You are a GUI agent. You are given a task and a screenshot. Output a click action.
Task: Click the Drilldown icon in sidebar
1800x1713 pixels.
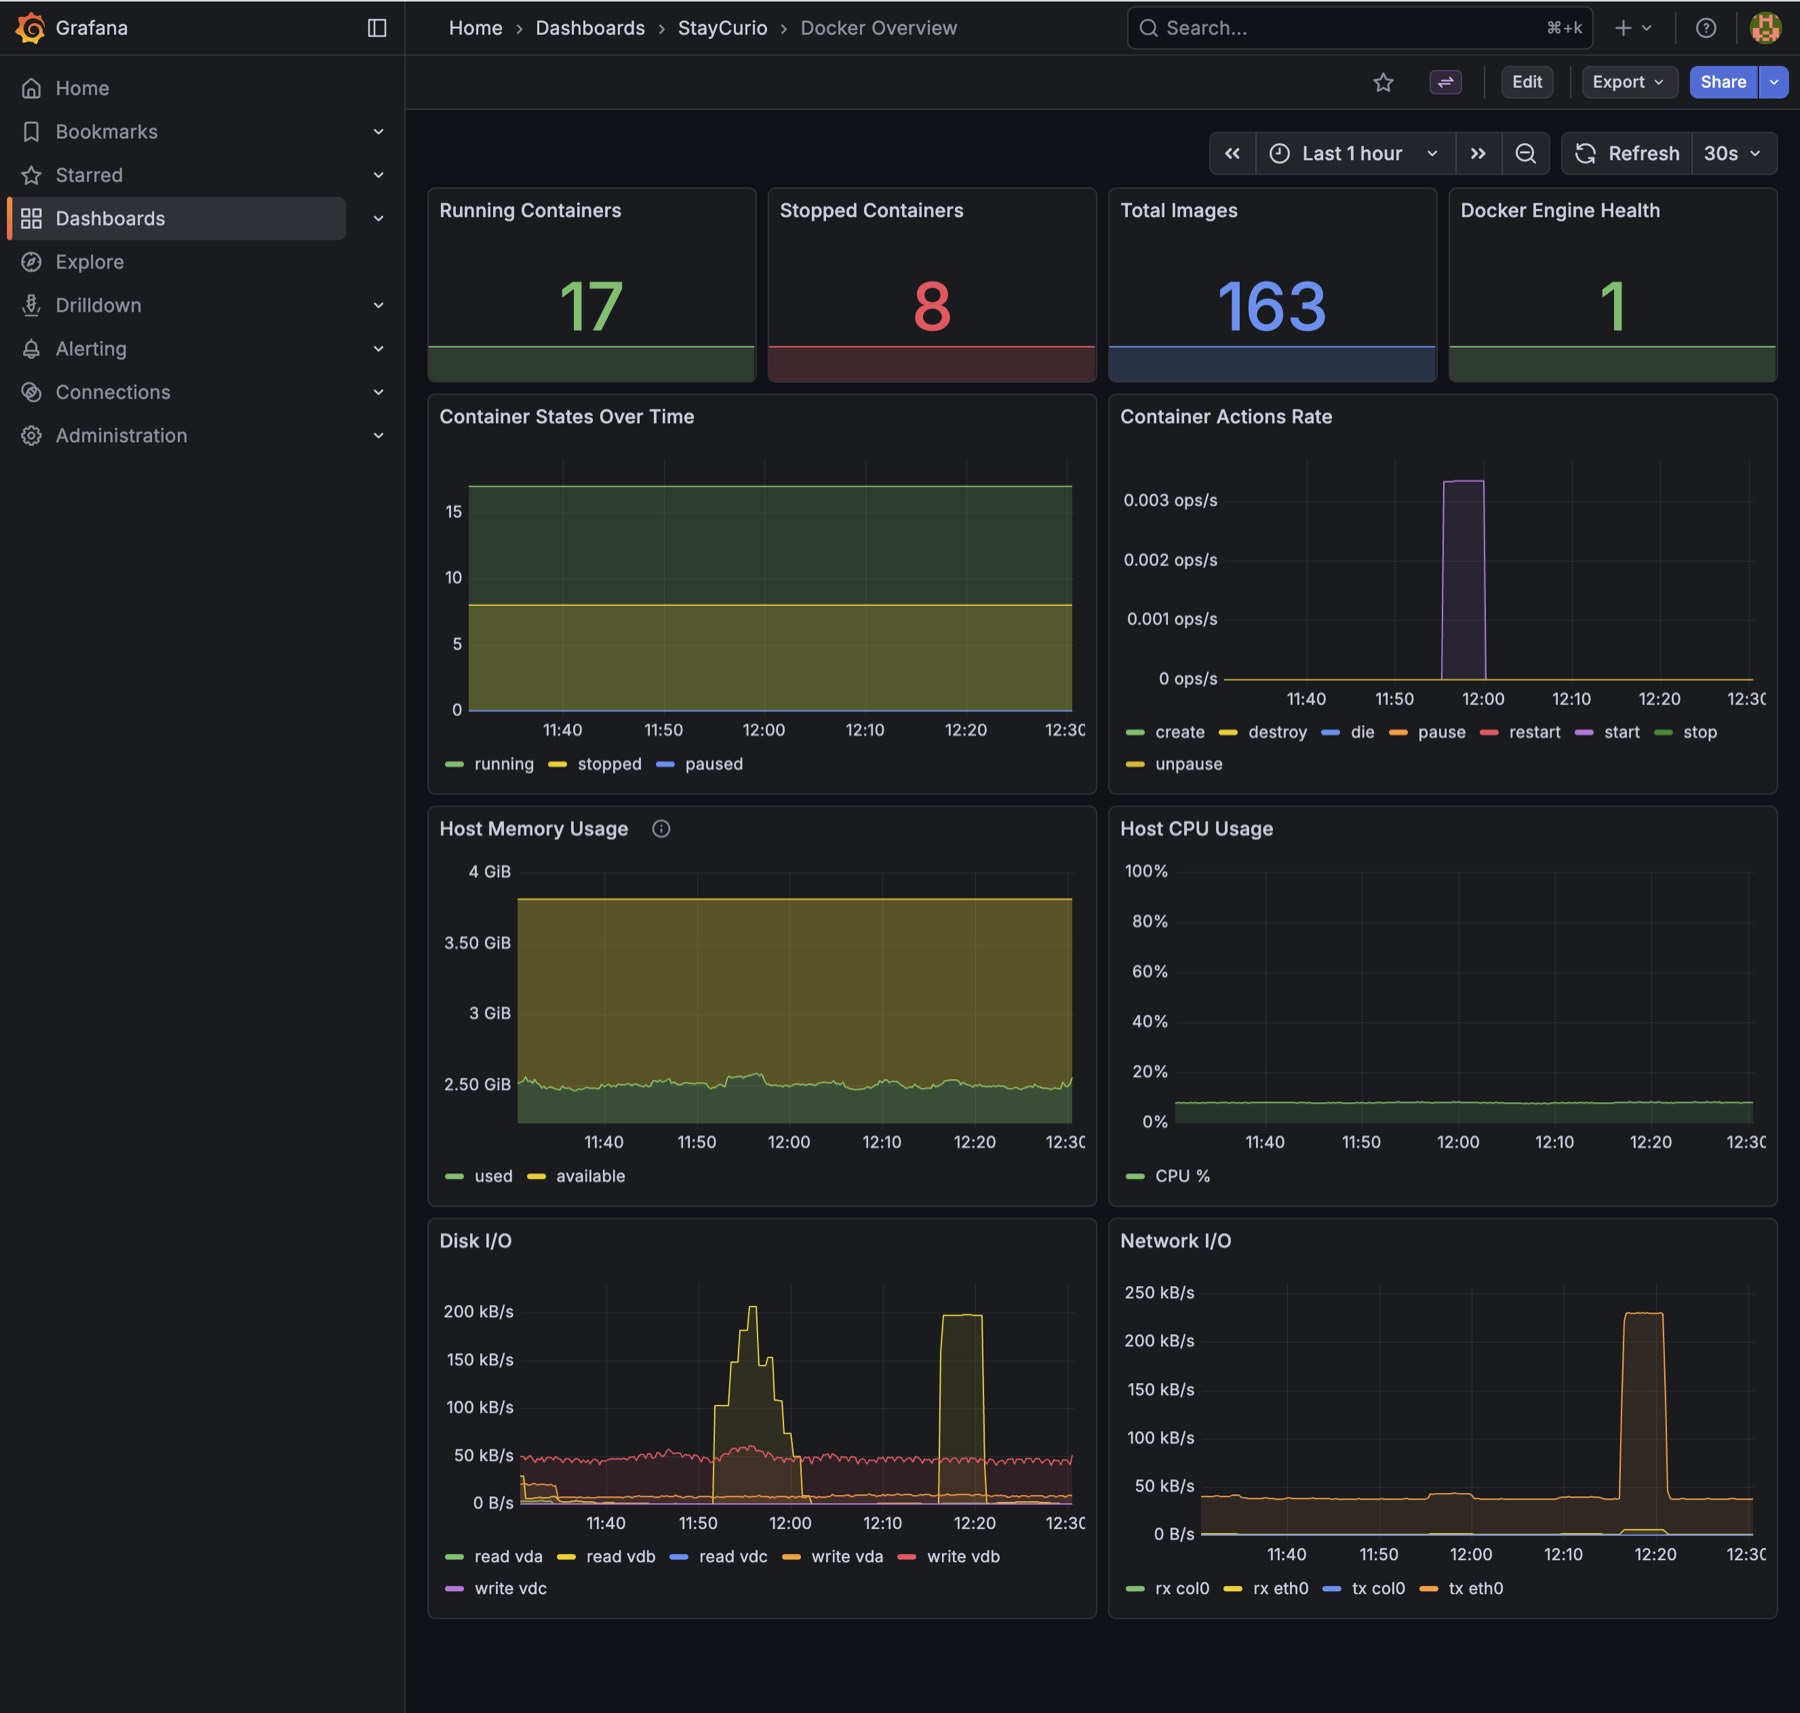[32, 305]
